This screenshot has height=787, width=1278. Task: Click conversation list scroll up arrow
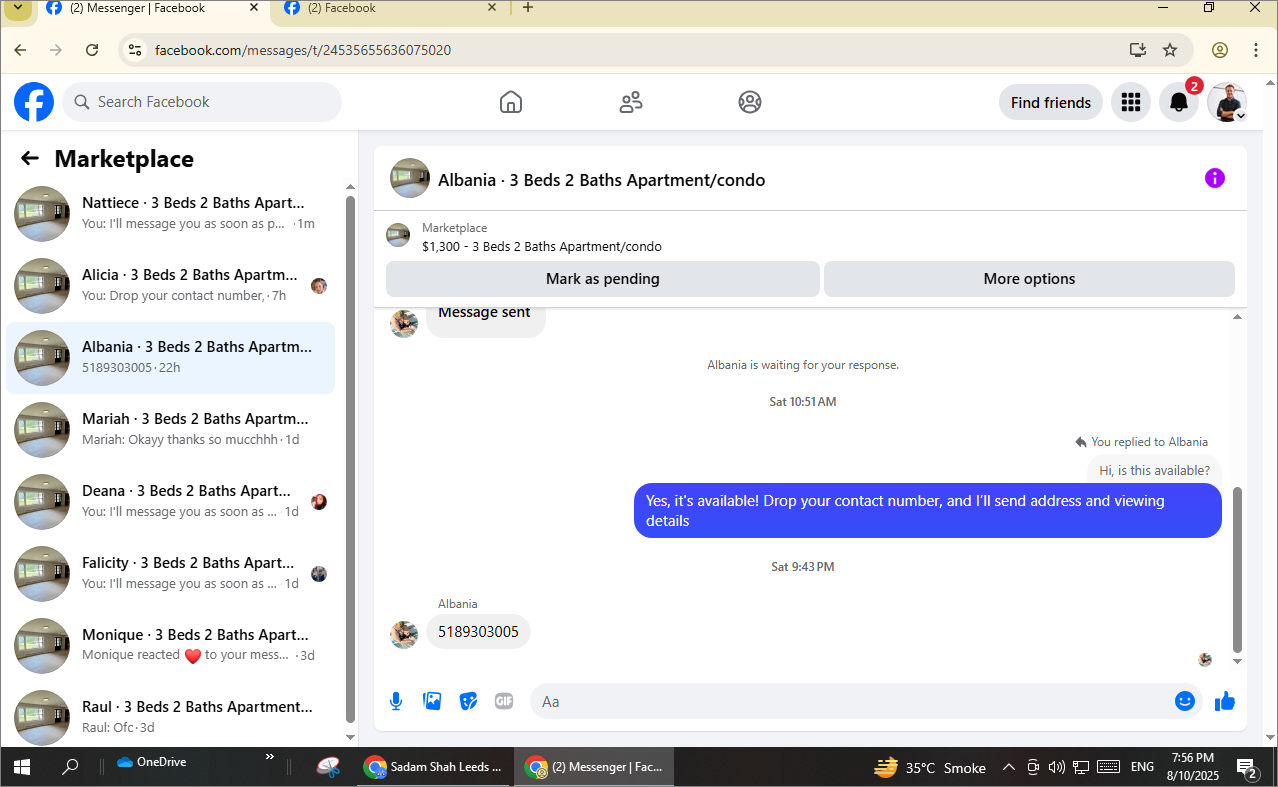click(350, 187)
